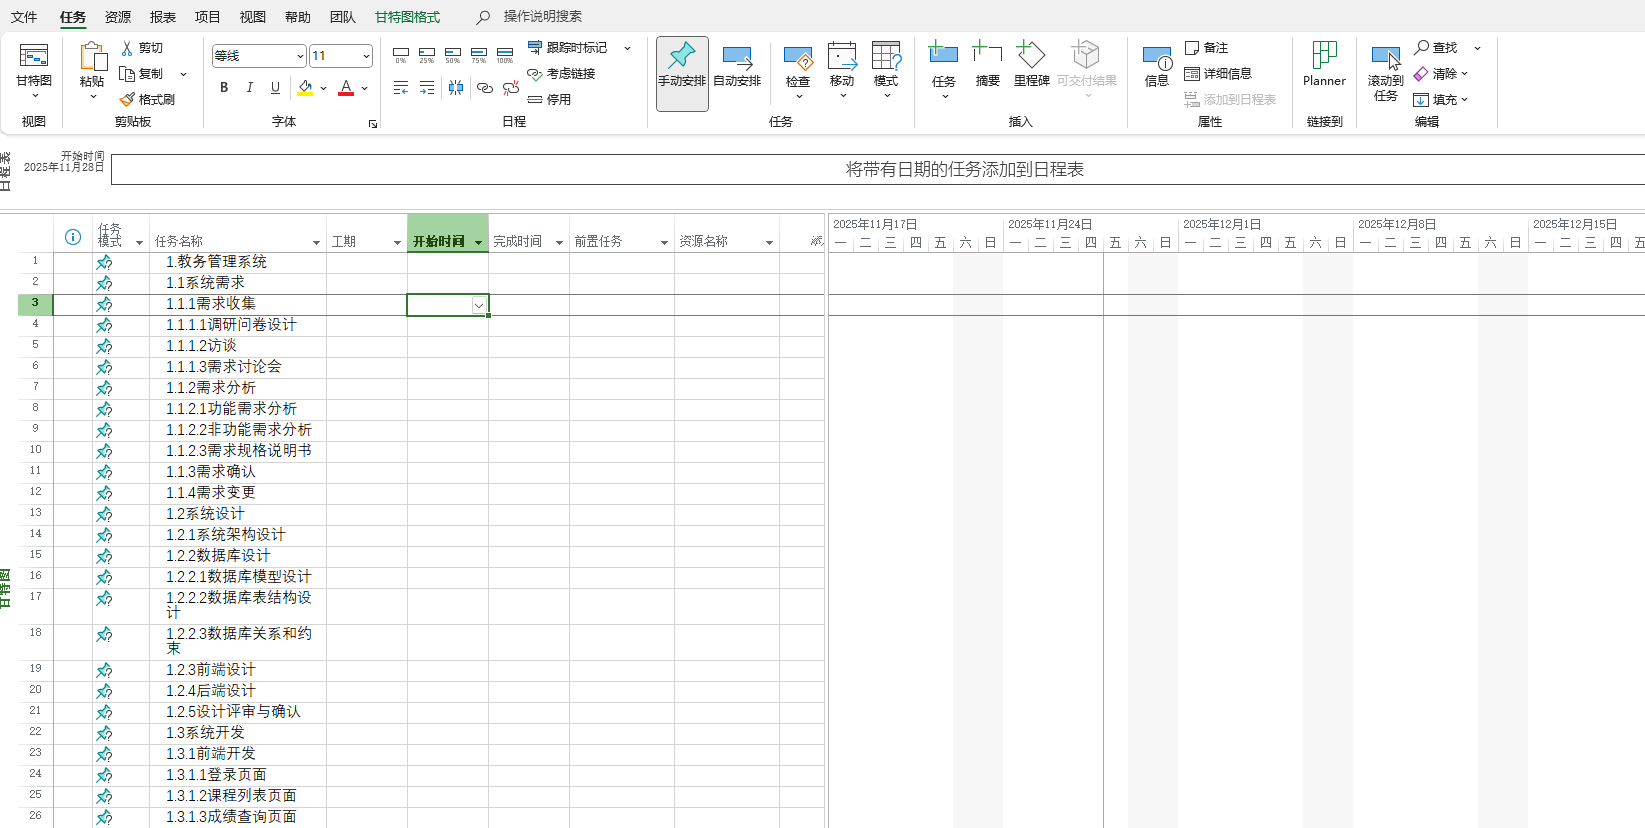
Task: Click the unlink tasks broken-chain icon
Action: [x=511, y=88]
